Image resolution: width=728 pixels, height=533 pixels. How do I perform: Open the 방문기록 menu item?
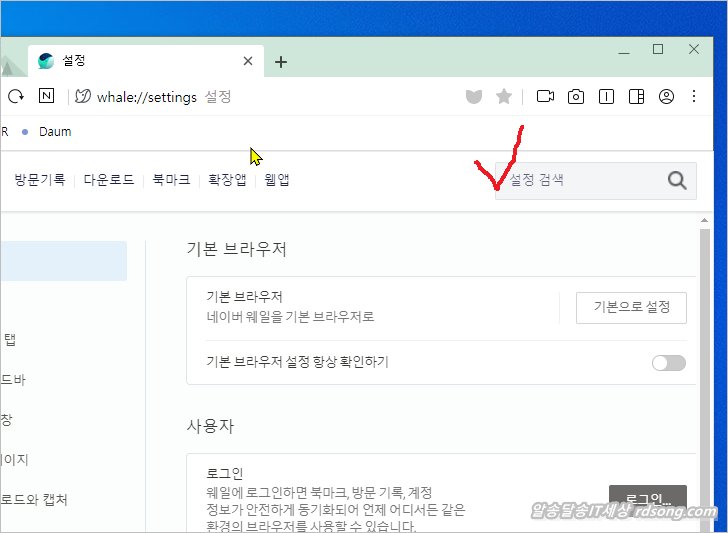40,180
